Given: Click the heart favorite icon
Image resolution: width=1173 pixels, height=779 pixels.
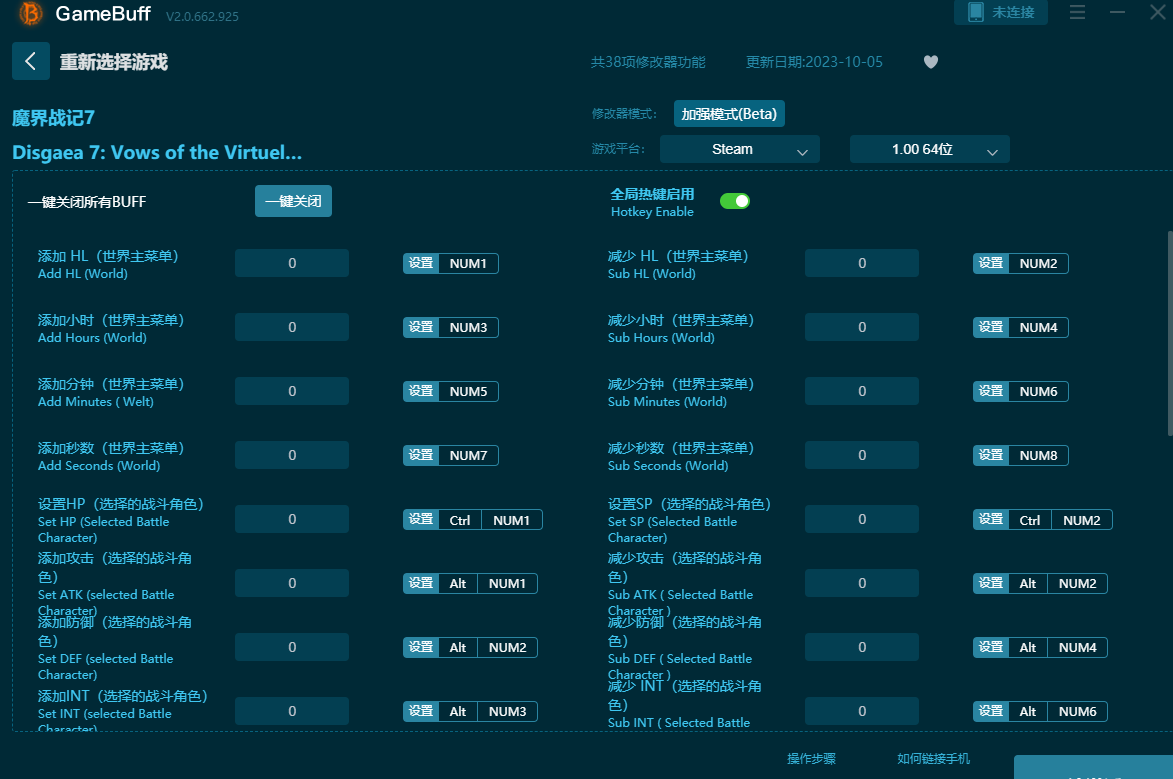Looking at the screenshot, I should [x=931, y=62].
